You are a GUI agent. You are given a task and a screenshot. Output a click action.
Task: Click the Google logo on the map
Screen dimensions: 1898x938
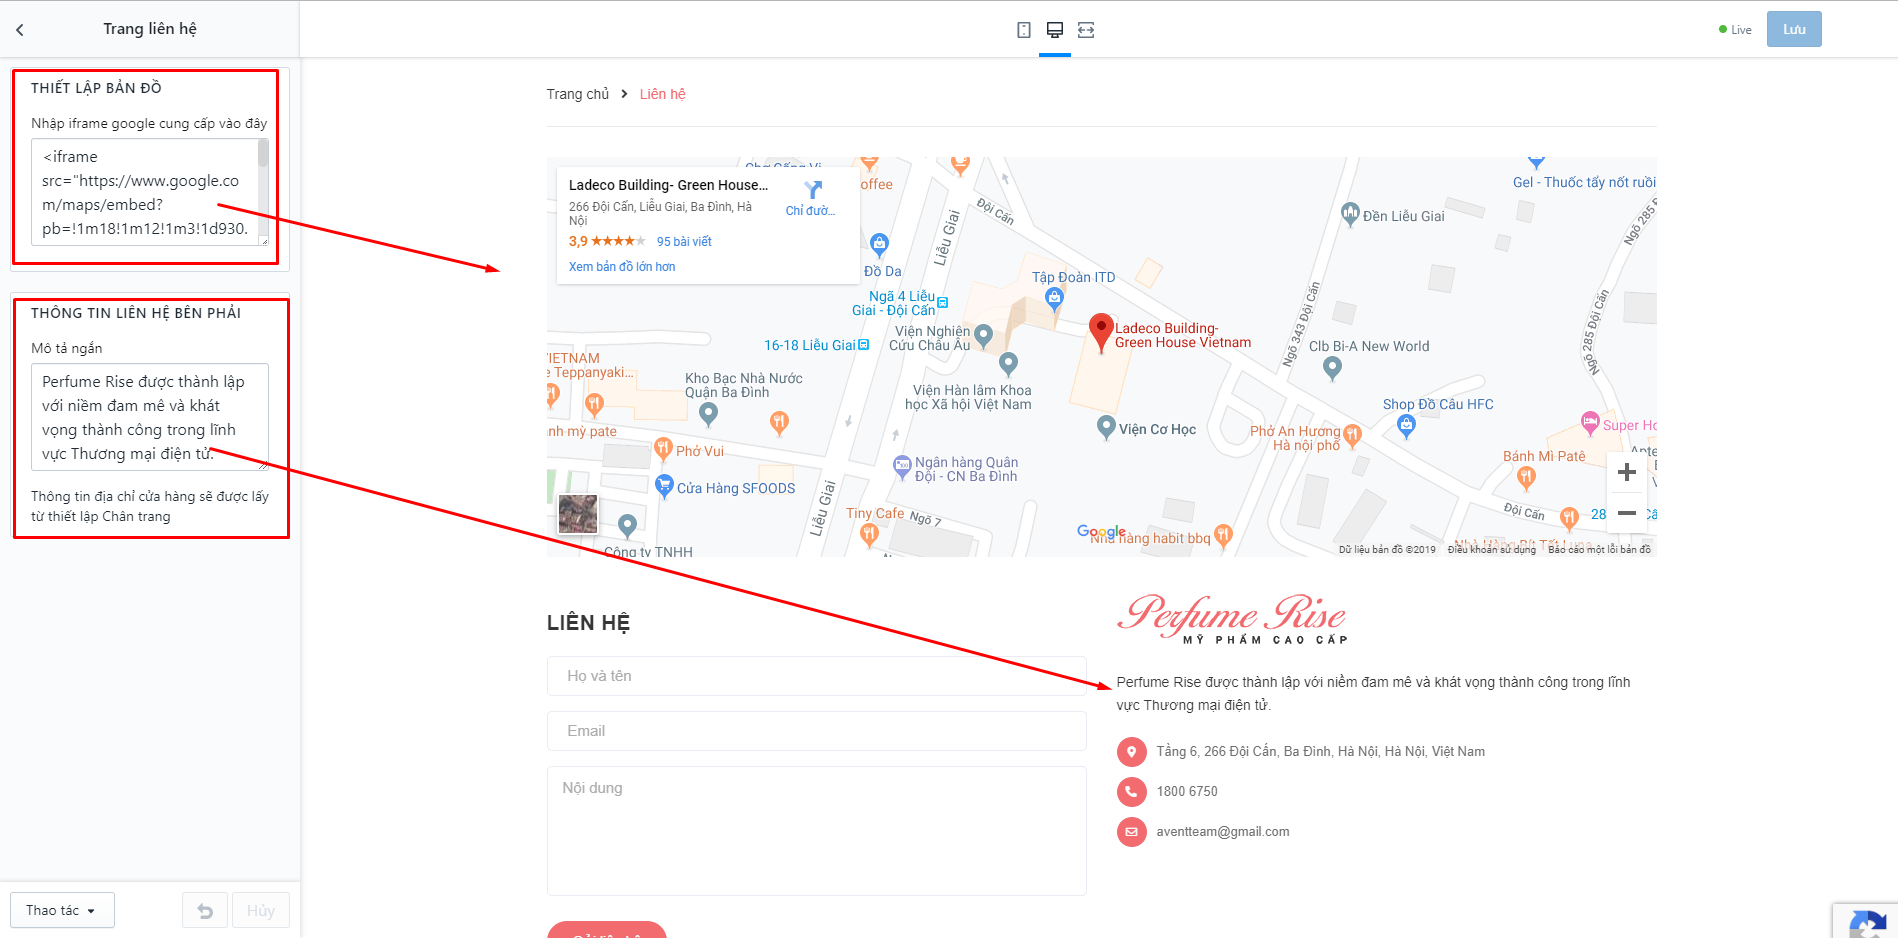pos(1101,531)
